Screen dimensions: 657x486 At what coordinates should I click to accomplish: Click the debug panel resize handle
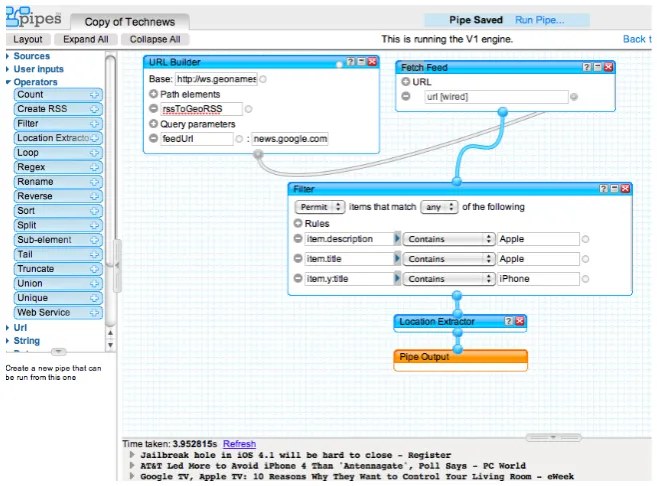click(x=554, y=437)
